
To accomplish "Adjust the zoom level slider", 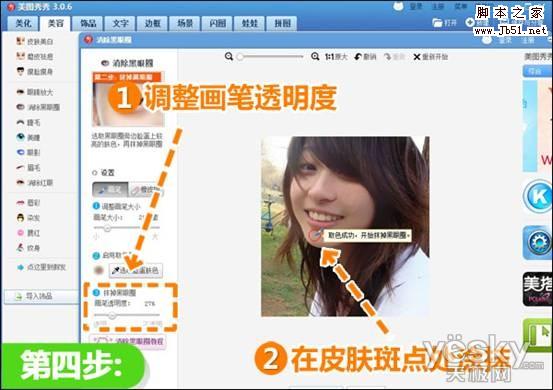I will coord(271,56).
